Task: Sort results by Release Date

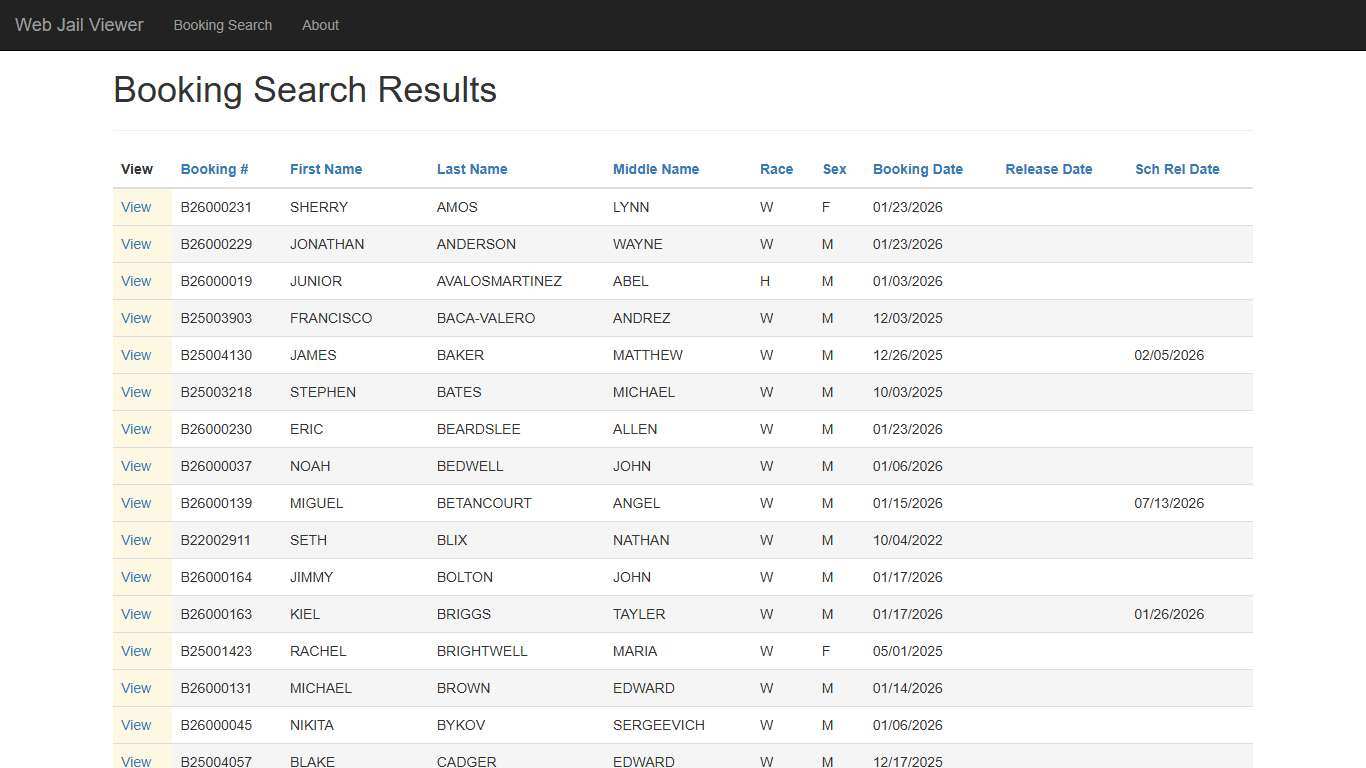Action: (1048, 169)
